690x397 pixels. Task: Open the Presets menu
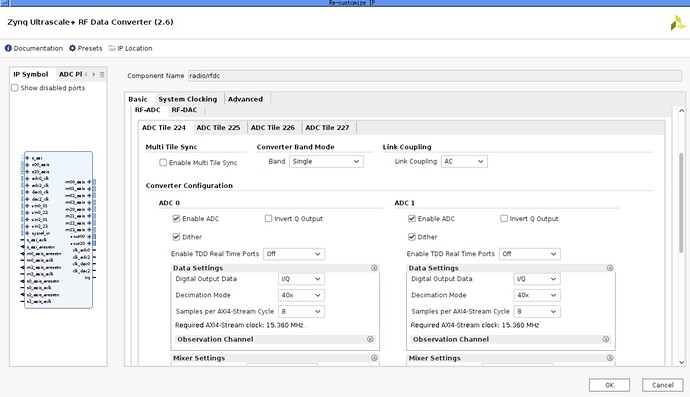[x=85, y=48]
